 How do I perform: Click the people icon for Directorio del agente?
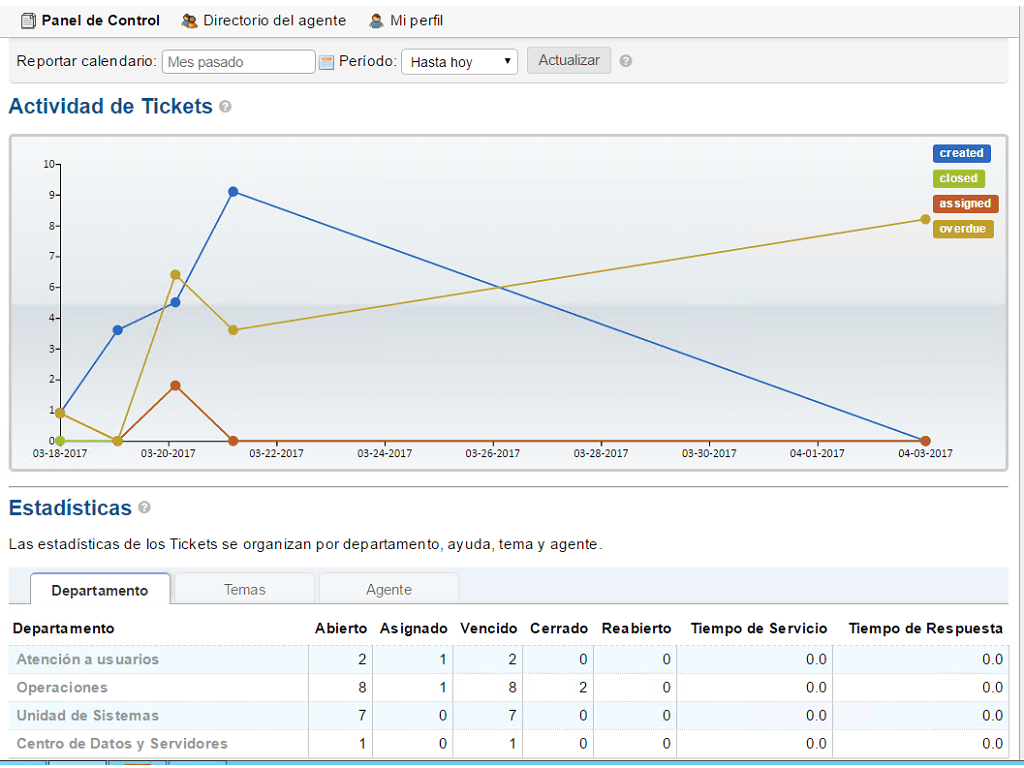[189, 20]
